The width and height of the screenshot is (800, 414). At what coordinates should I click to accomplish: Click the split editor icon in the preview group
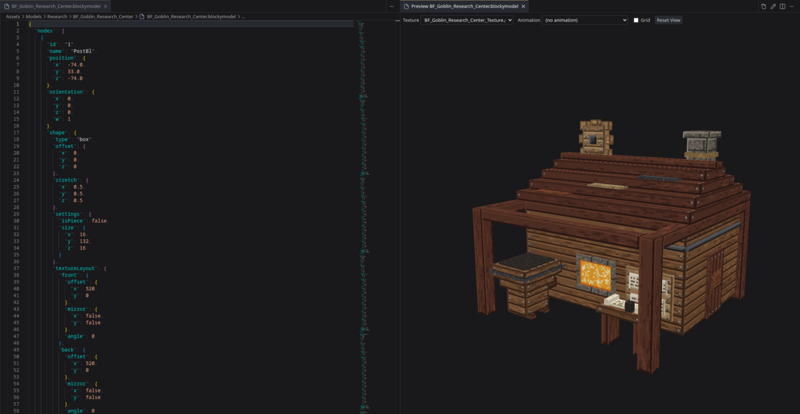[x=783, y=7]
